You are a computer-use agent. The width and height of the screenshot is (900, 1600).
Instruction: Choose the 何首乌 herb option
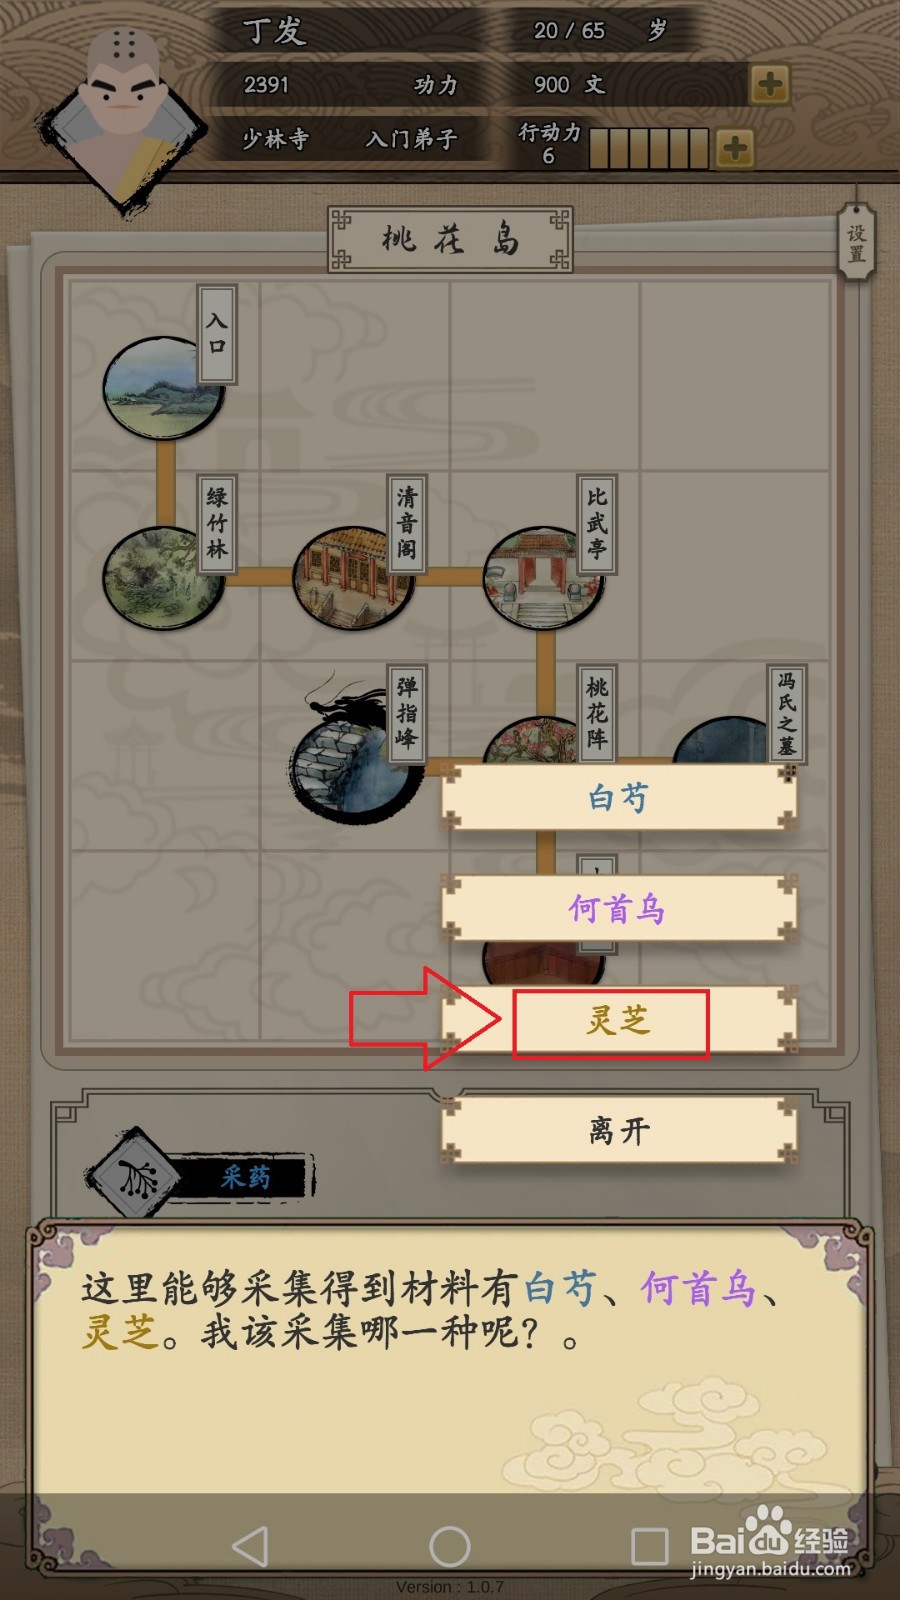[x=618, y=908]
